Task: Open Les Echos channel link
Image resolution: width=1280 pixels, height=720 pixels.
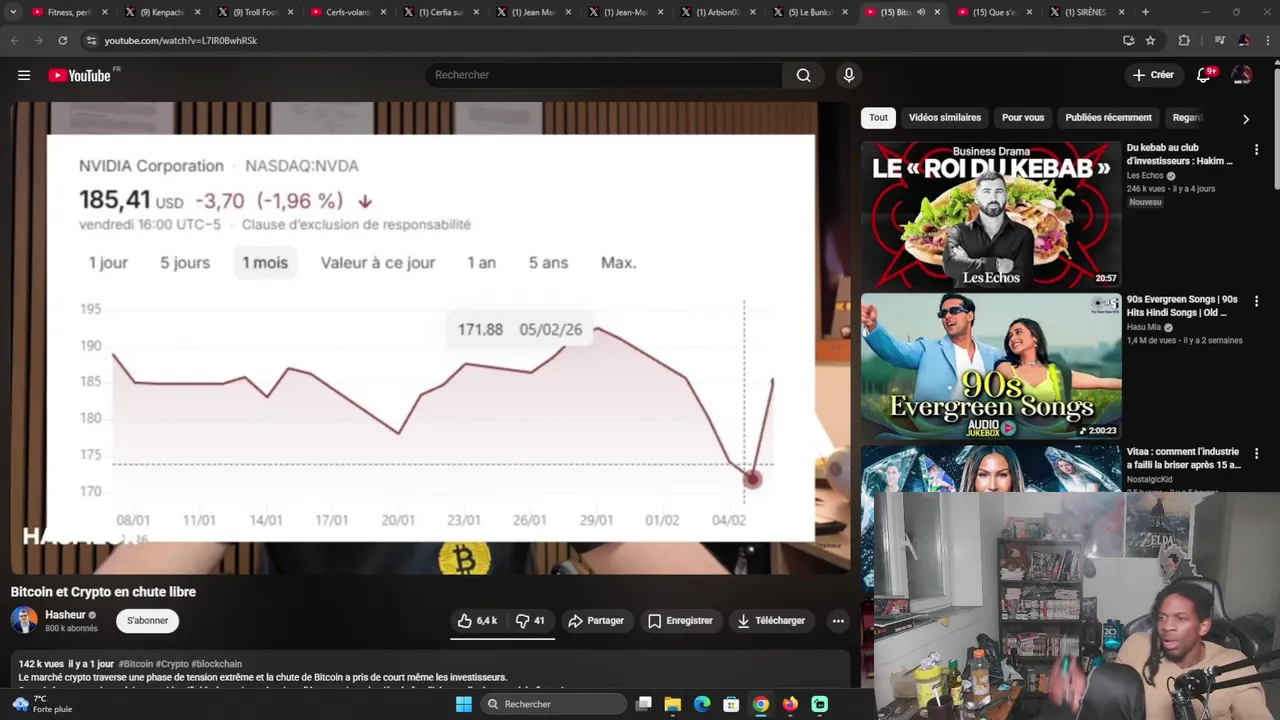Action: coord(1145,176)
